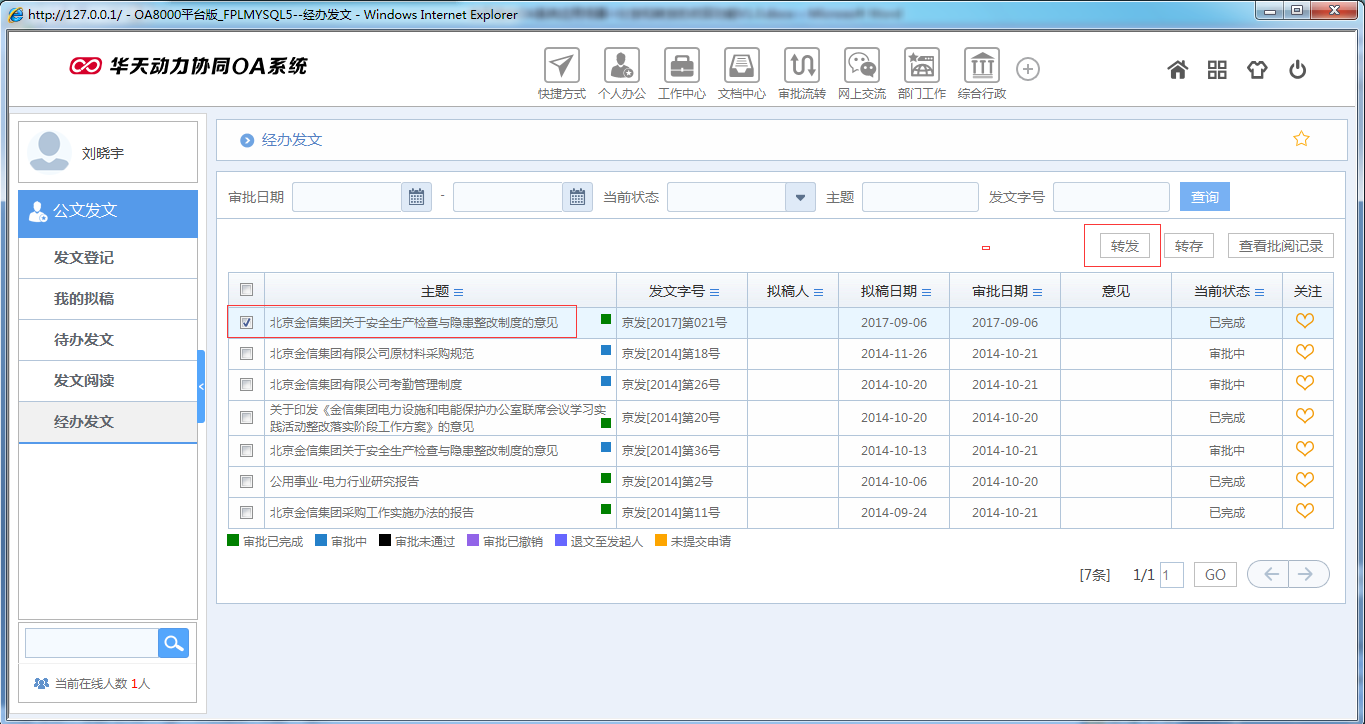Open the start date calendar picker
The width and height of the screenshot is (1365, 724).
416,196
